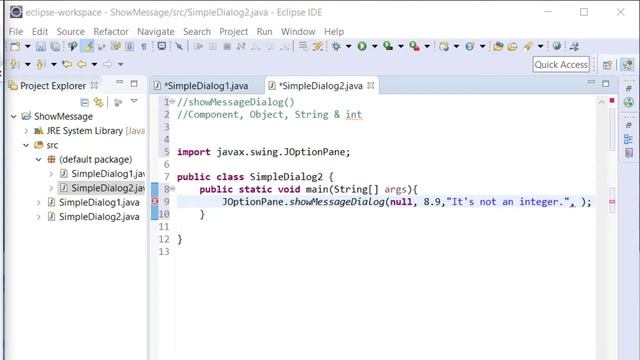Expand the JRE System Library node
640x360 pixels.
[x=26, y=131]
